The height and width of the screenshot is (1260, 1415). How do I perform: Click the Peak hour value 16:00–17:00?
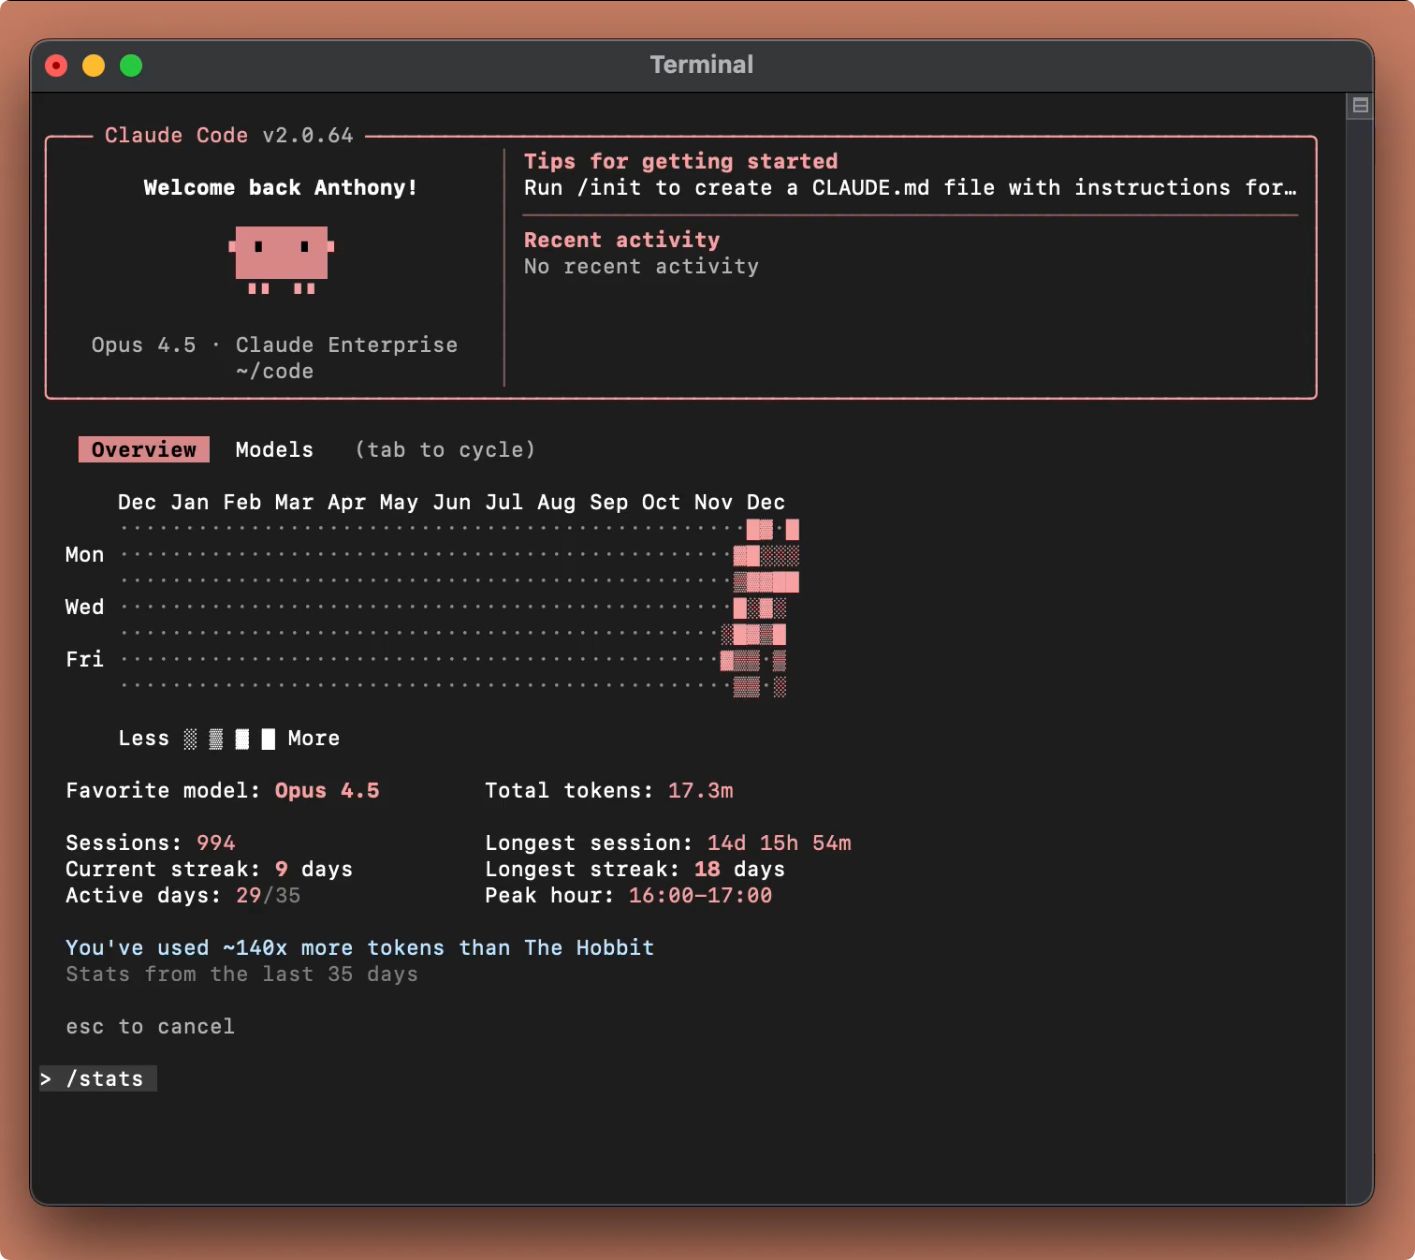[700, 895]
